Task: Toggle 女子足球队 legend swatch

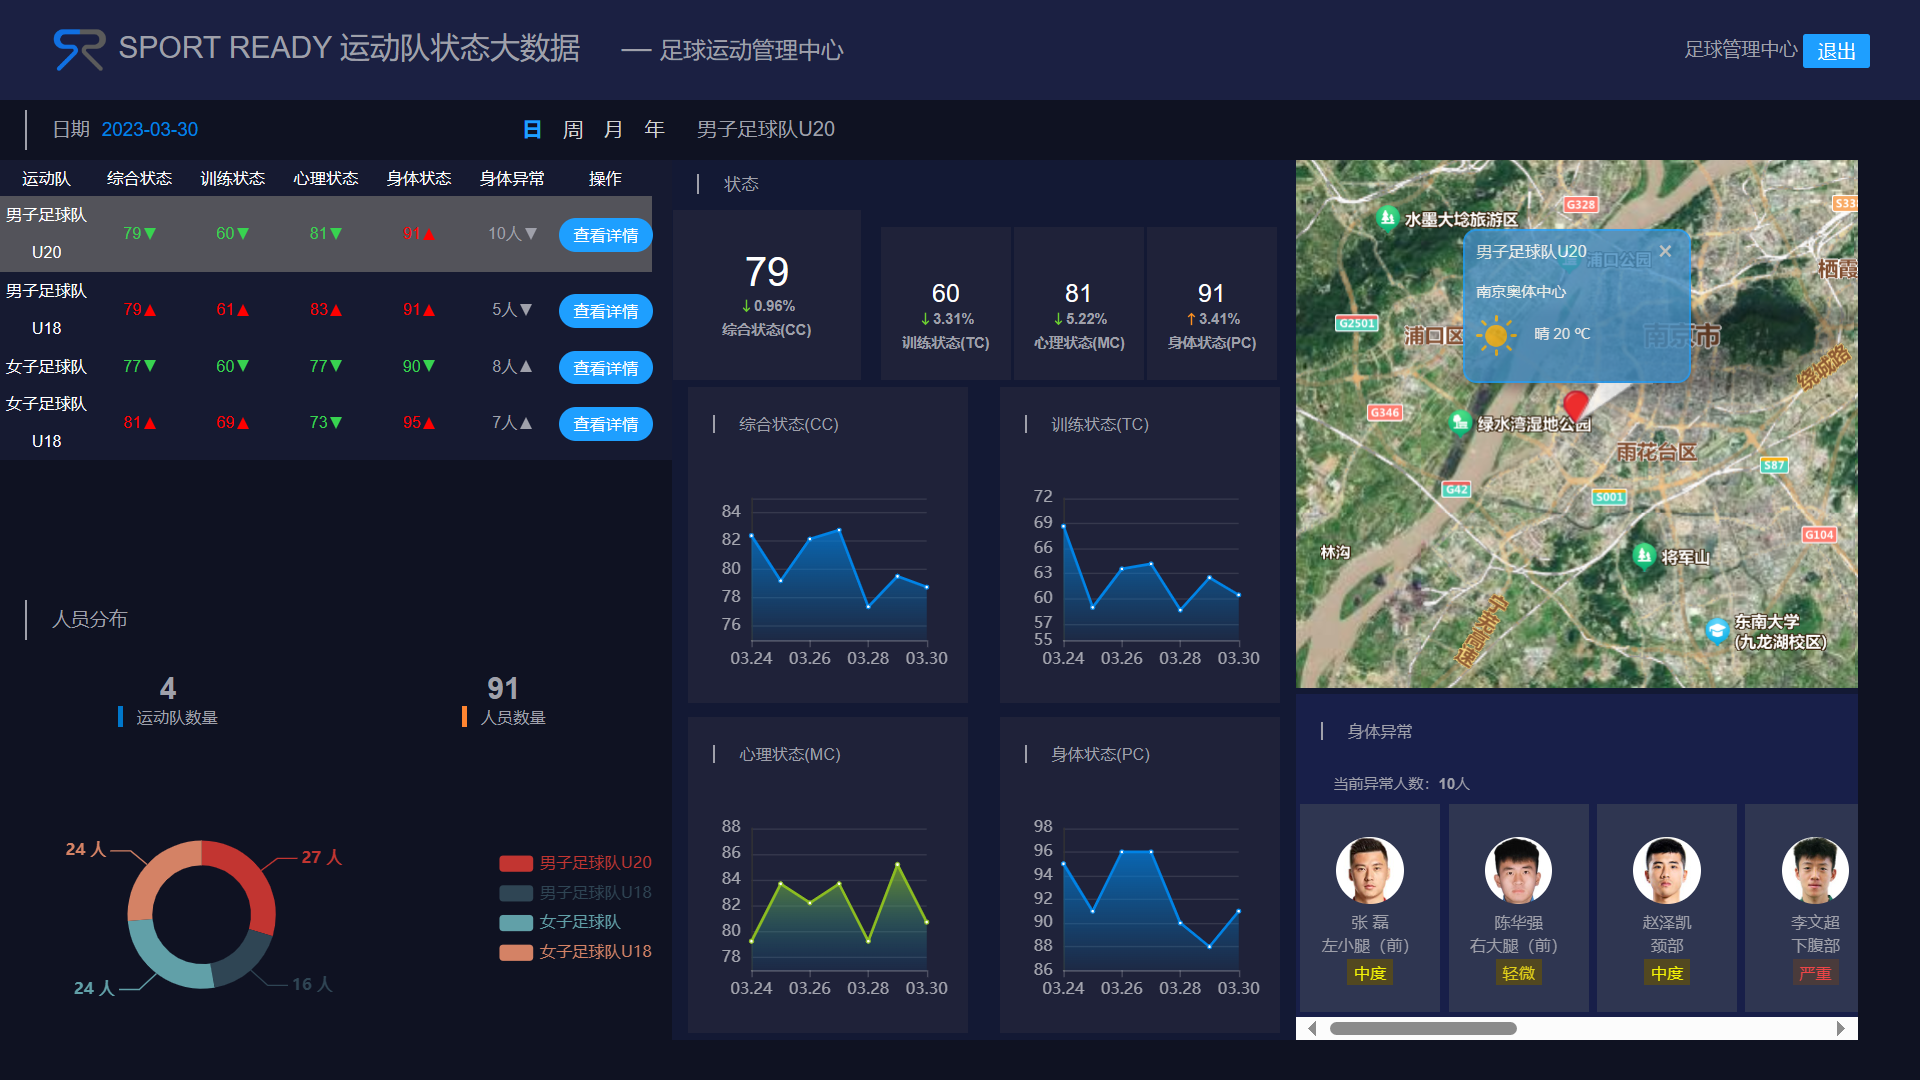Action: coord(516,922)
